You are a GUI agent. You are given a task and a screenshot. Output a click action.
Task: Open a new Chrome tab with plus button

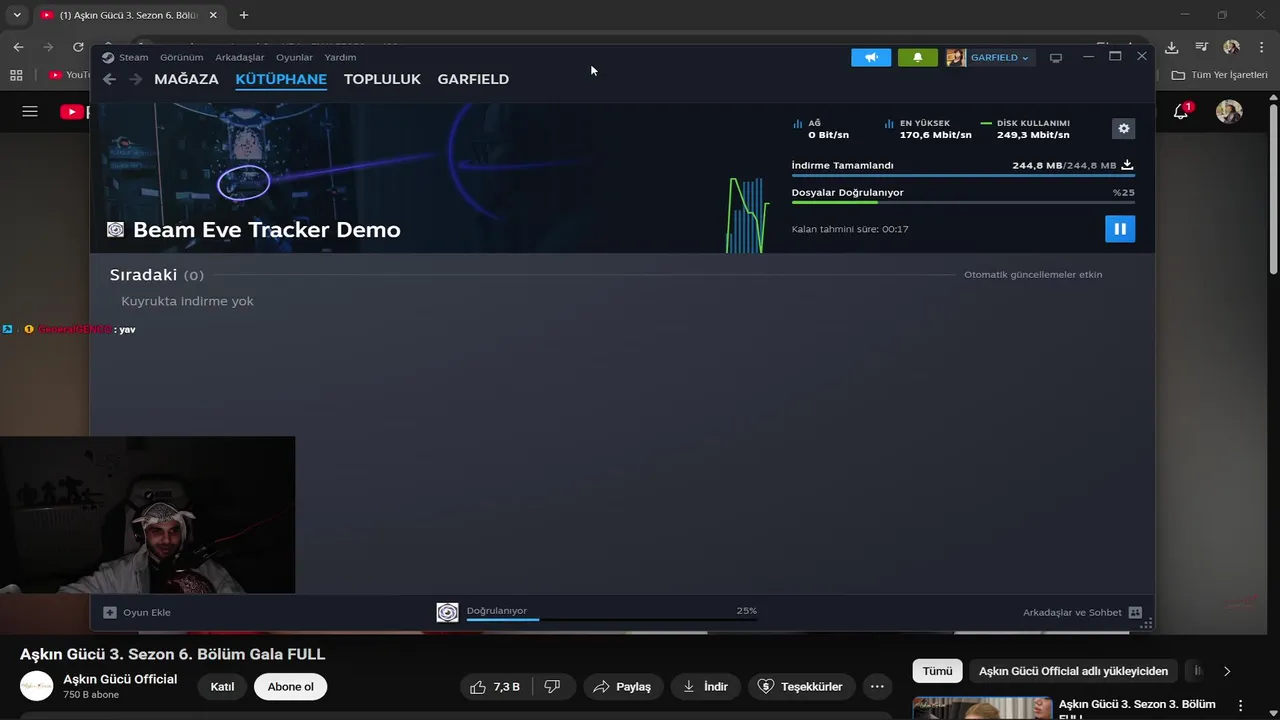coord(244,15)
